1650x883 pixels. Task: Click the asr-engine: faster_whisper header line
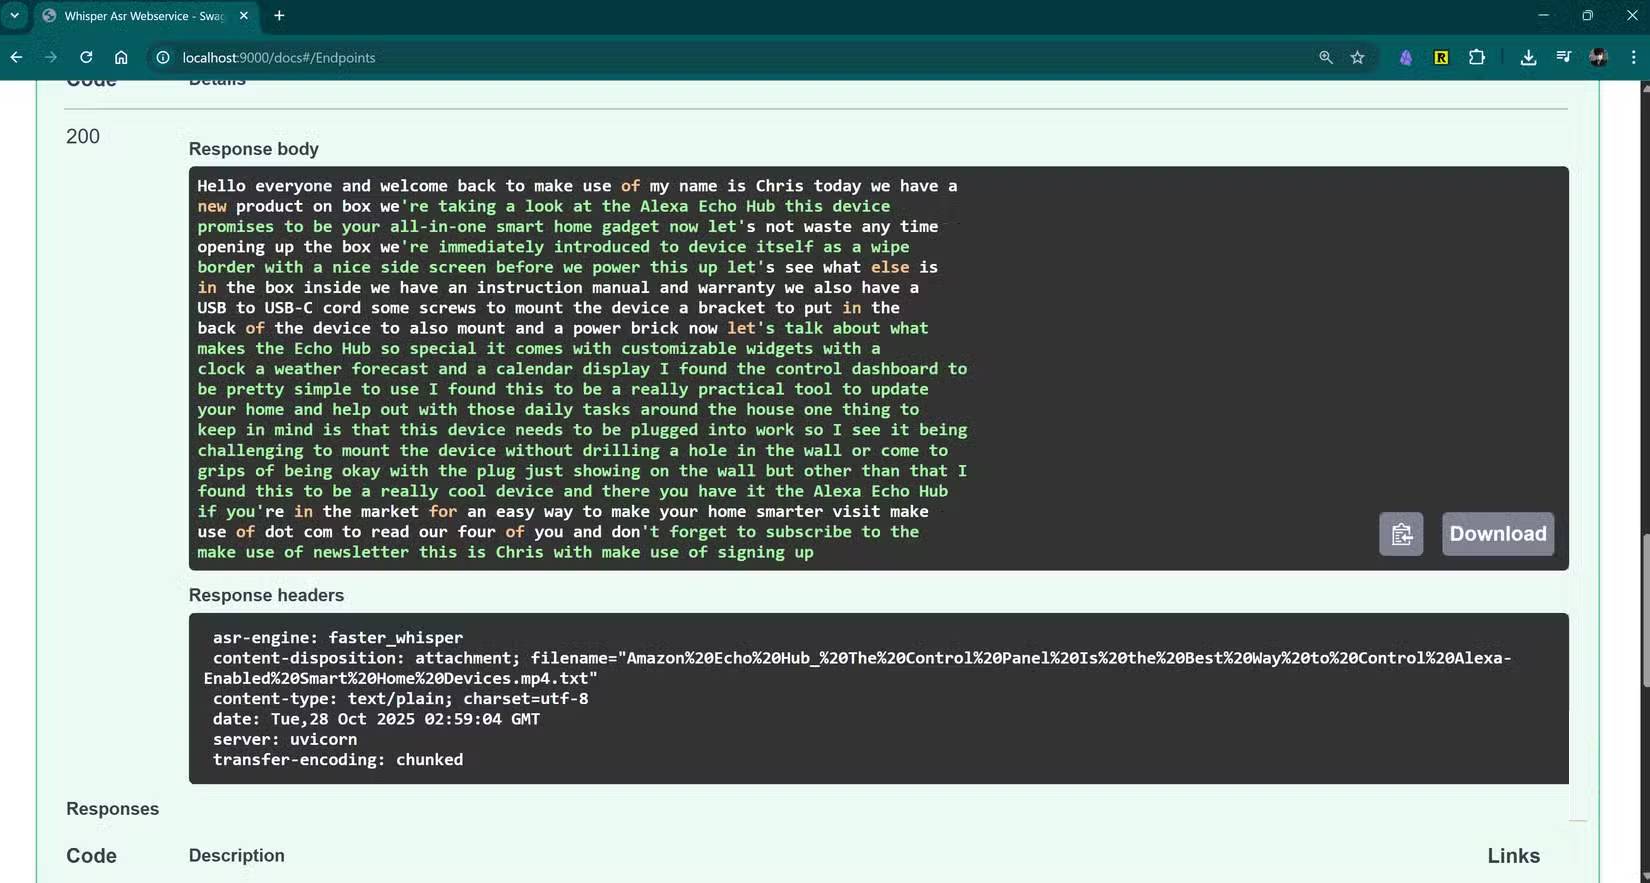click(x=338, y=638)
